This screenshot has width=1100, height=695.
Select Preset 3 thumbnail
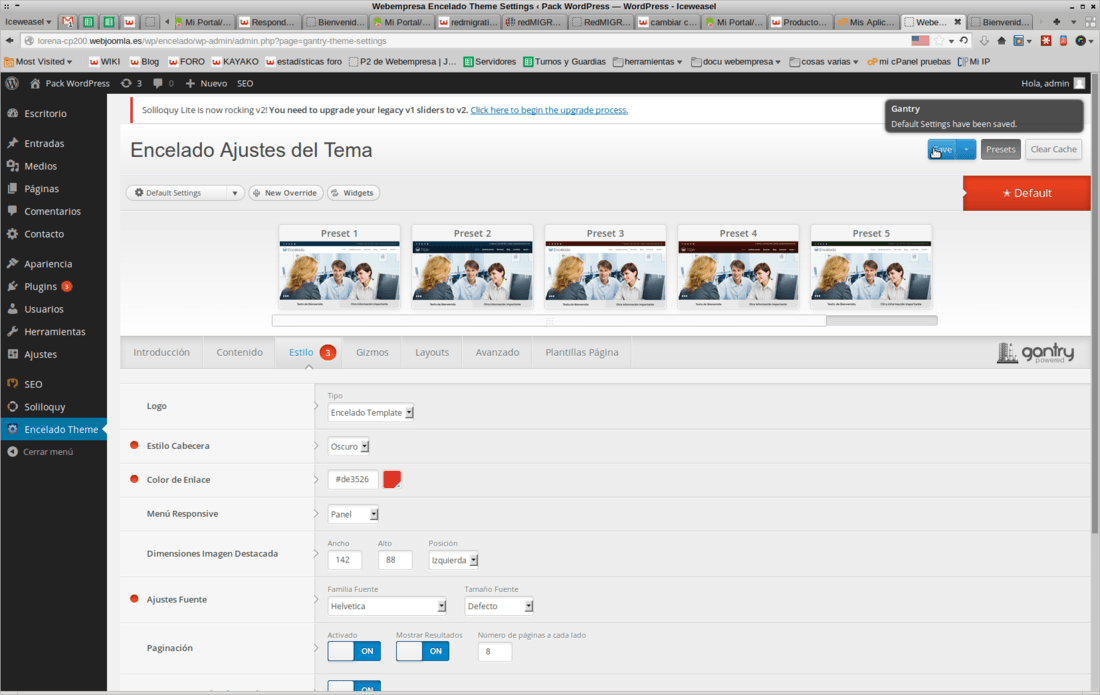(x=605, y=266)
